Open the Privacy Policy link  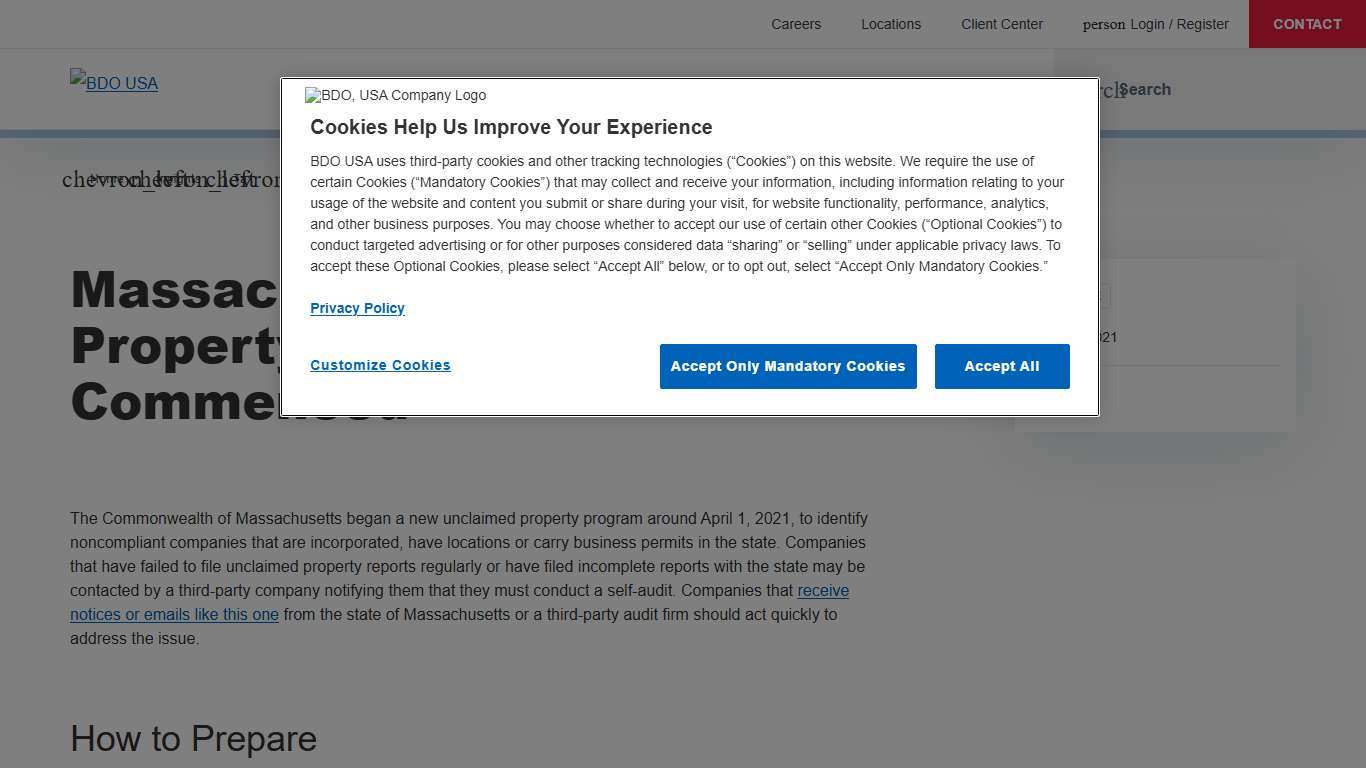[x=357, y=308]
